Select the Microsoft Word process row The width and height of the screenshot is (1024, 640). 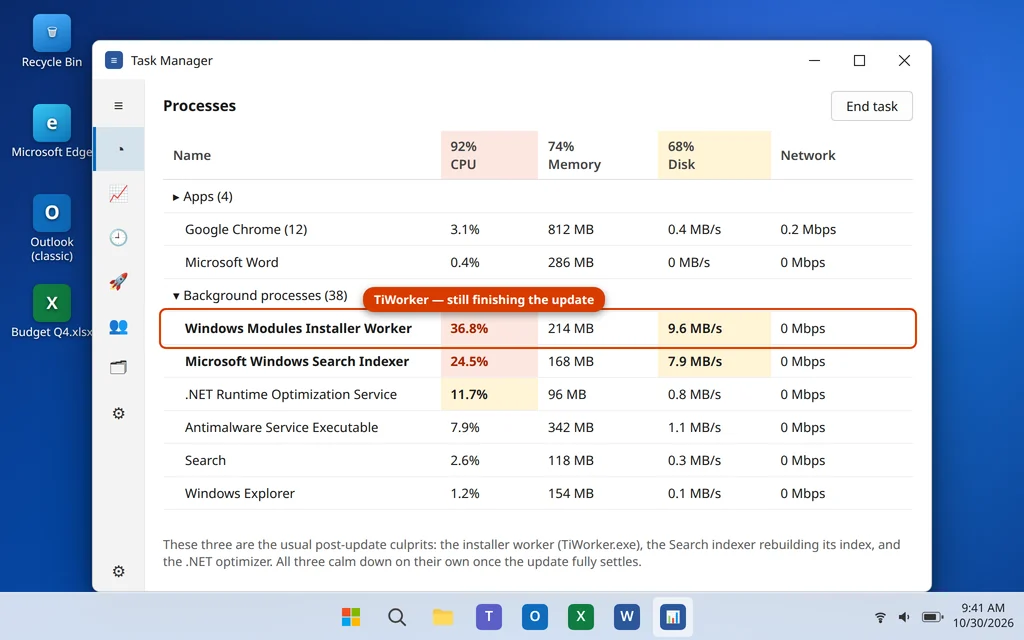[x=537, y=263]
